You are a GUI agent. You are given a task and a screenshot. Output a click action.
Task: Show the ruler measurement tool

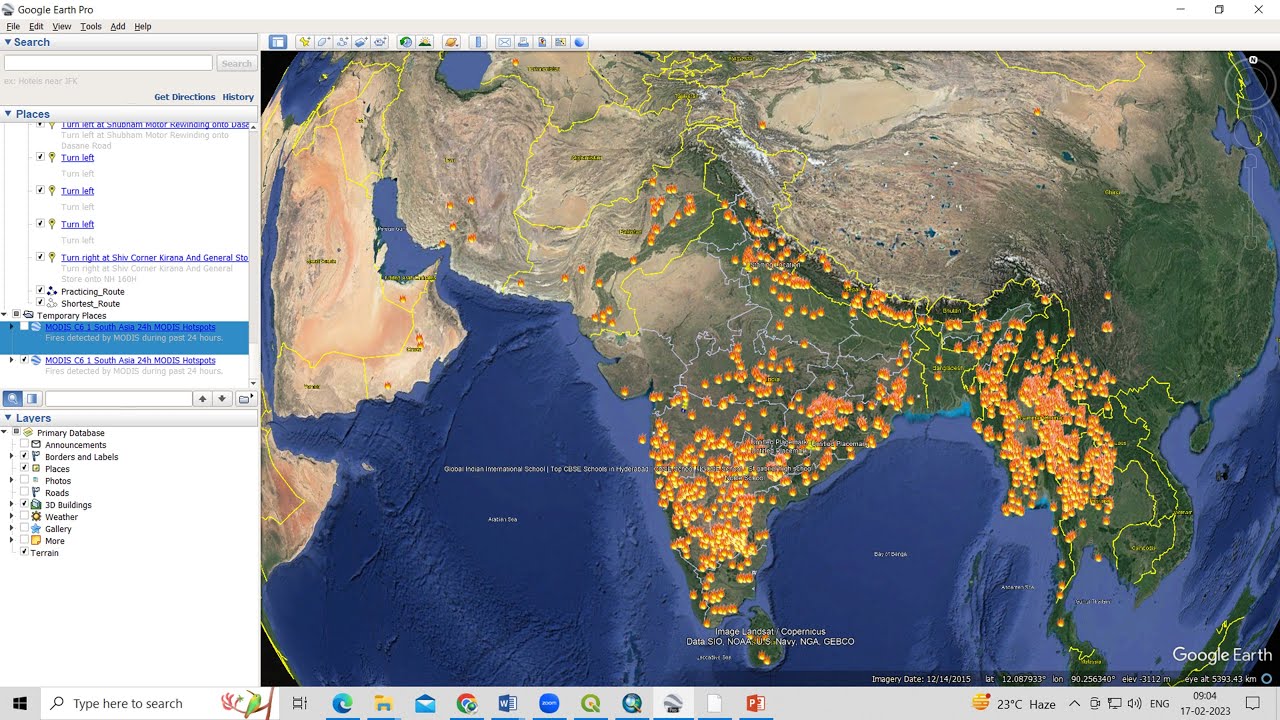pos(477,42)
